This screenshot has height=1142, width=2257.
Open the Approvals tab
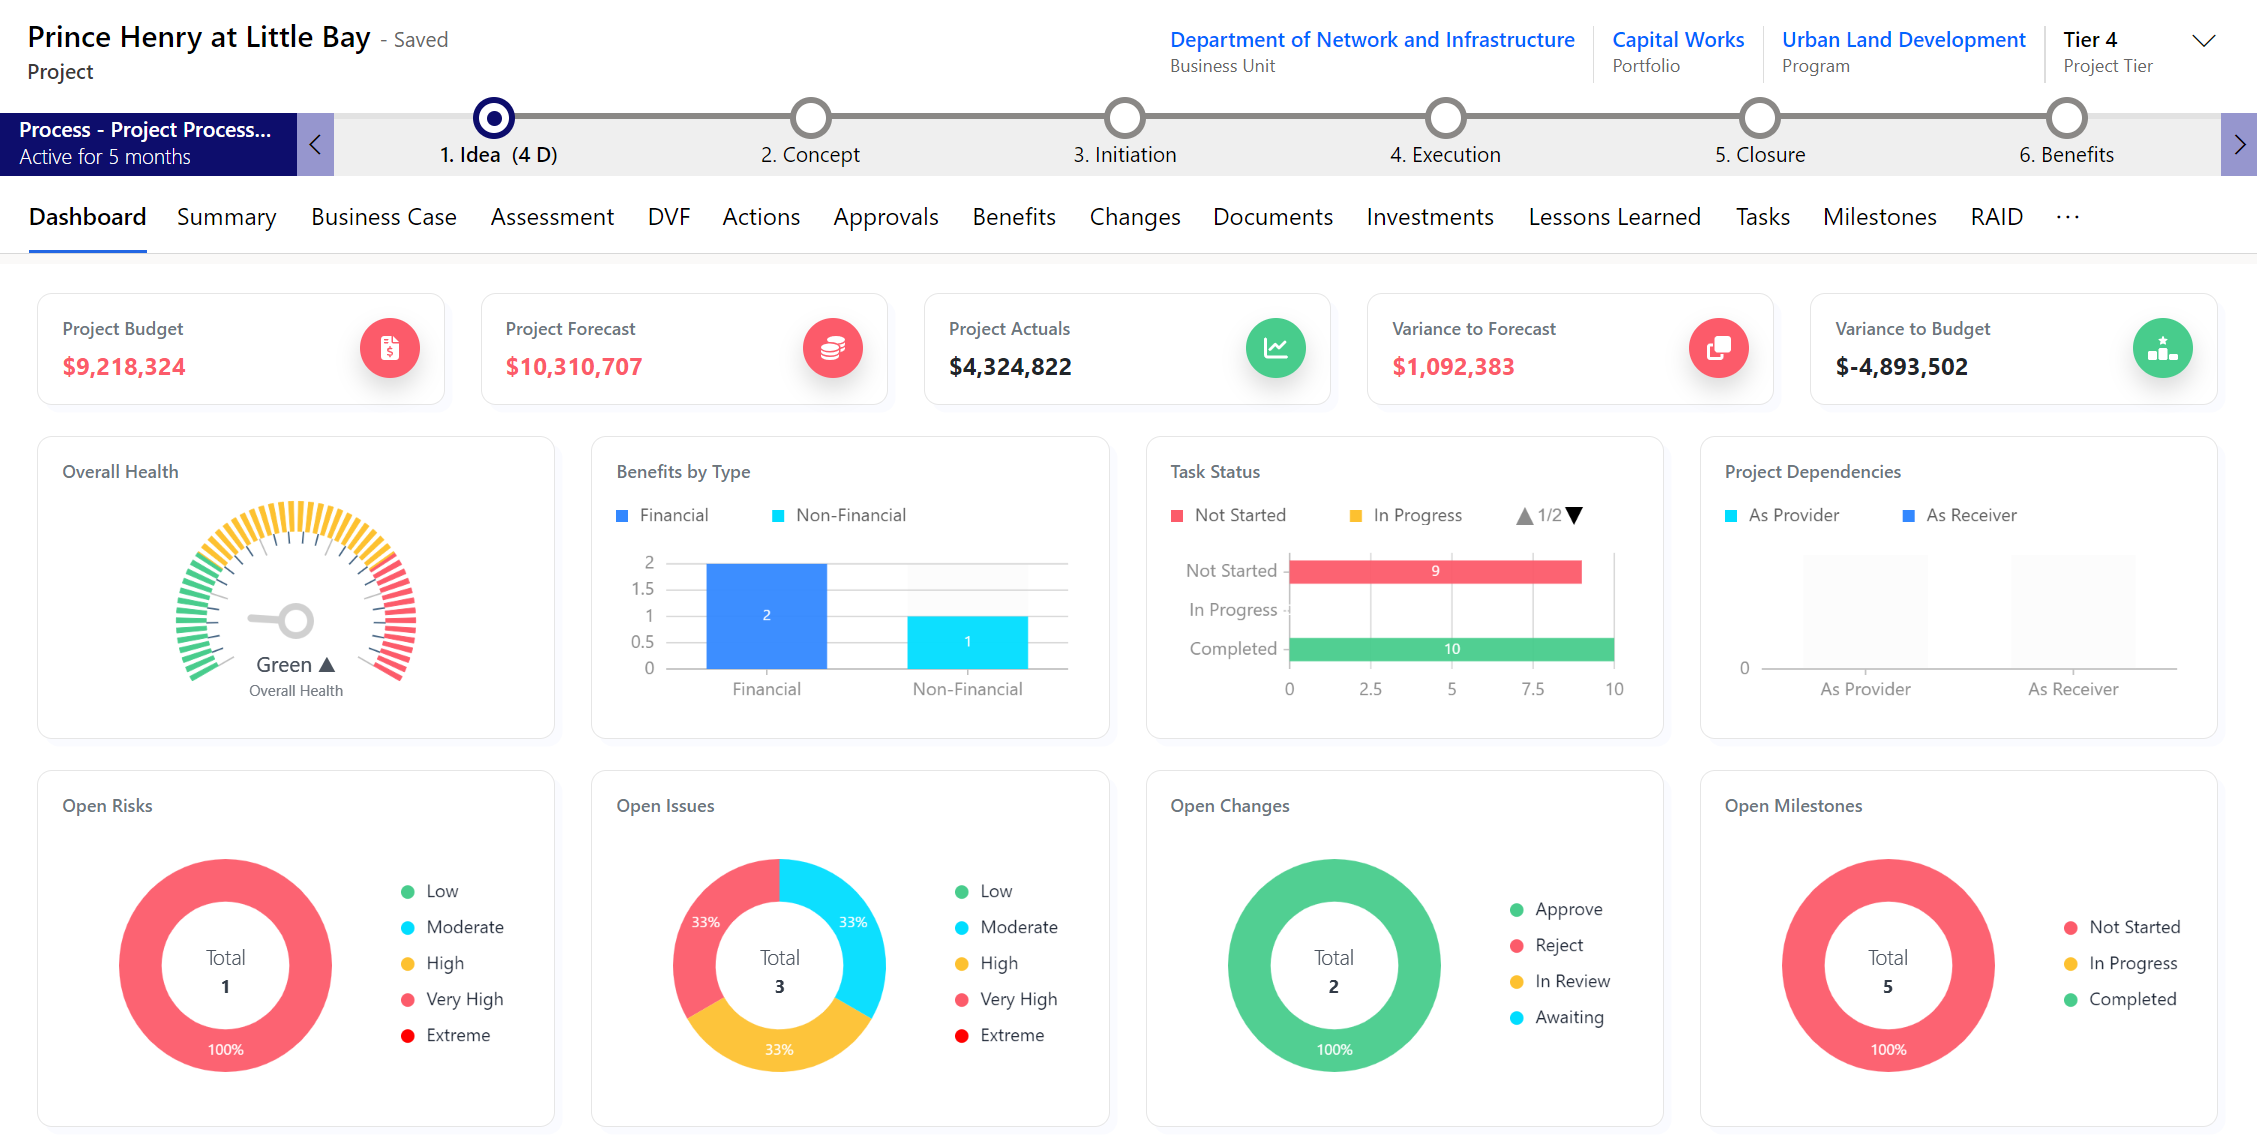click(886, 217)
